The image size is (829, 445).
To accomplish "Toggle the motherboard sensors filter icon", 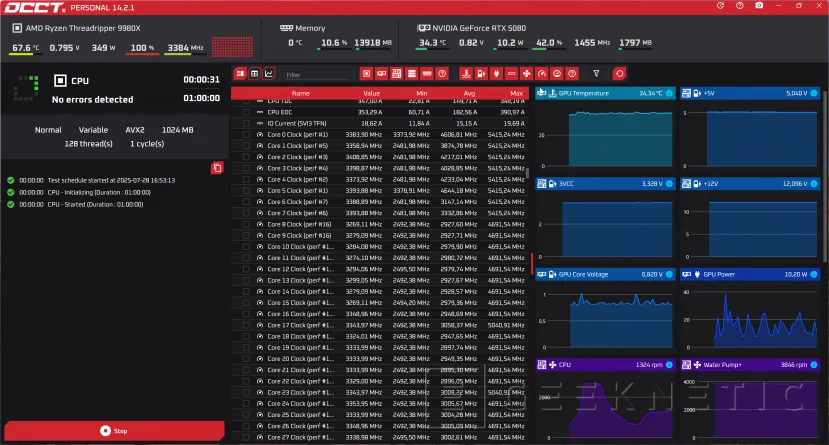I will 397,74.
